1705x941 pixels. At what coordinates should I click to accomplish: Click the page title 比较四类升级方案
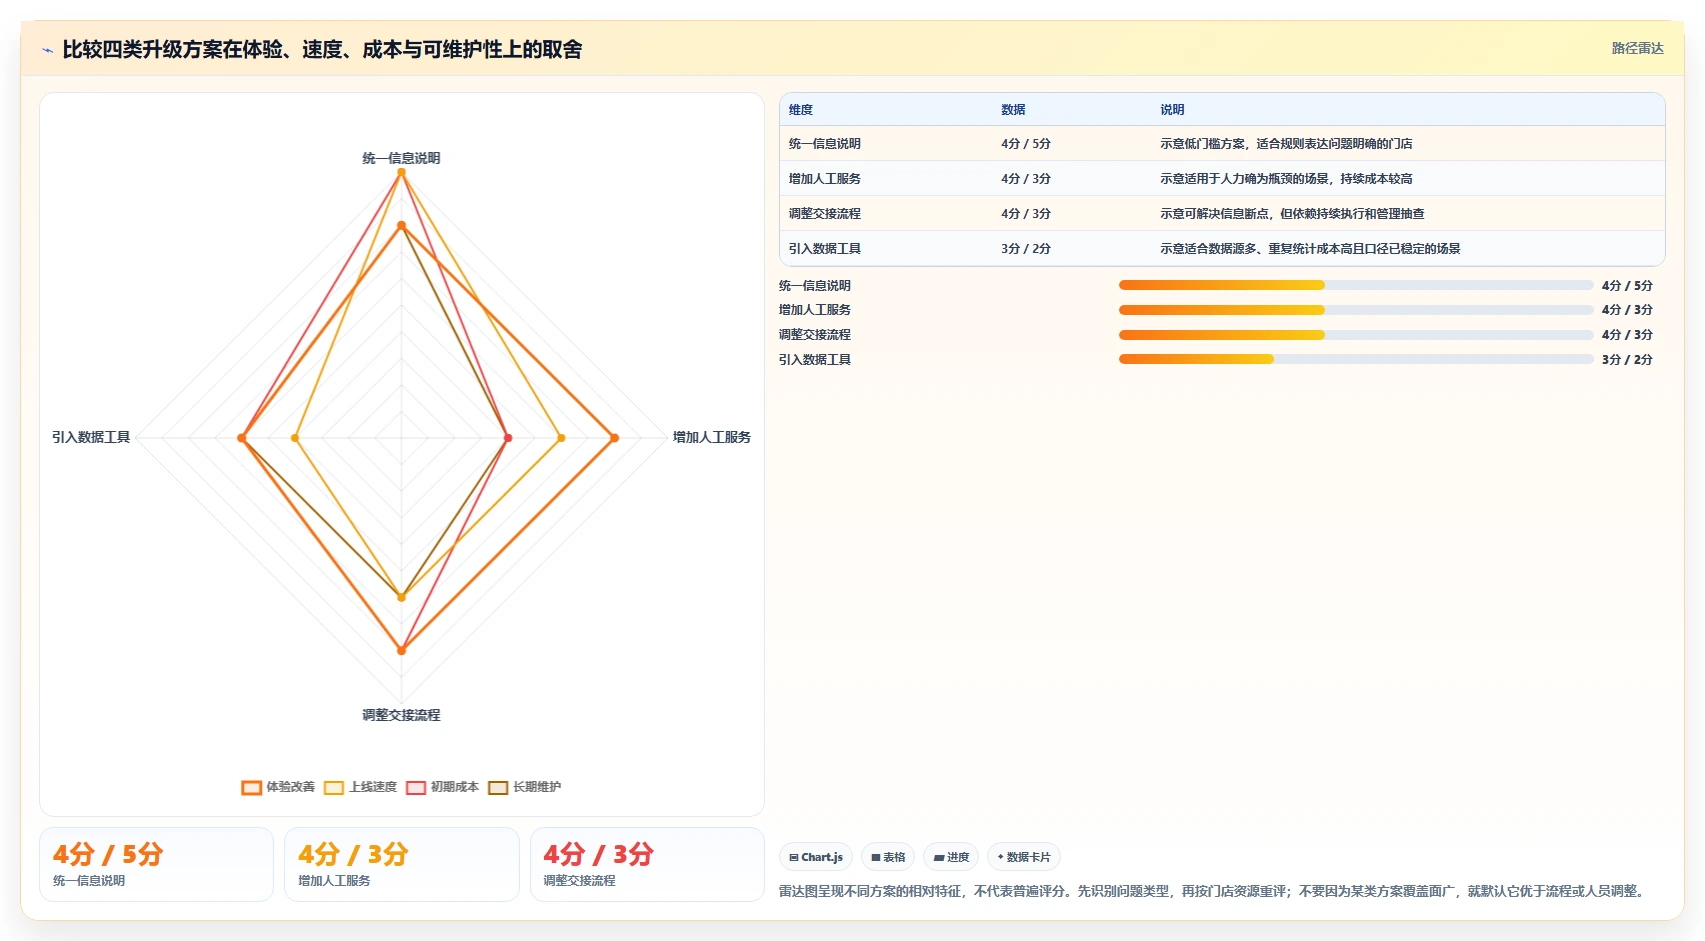click(322, 50)
